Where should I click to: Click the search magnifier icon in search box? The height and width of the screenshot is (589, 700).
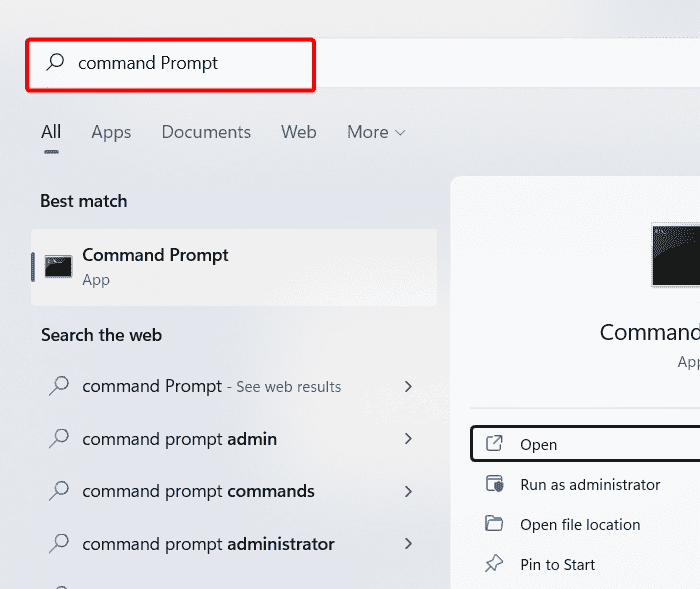click(56, 63)
